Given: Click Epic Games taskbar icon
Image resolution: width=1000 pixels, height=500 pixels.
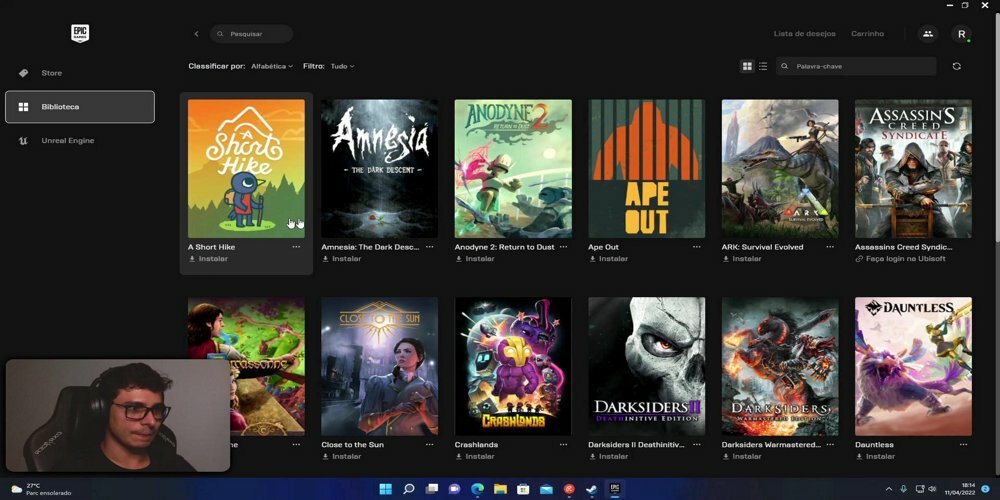Looking at the screenshot, I should (x=615, y=489).
